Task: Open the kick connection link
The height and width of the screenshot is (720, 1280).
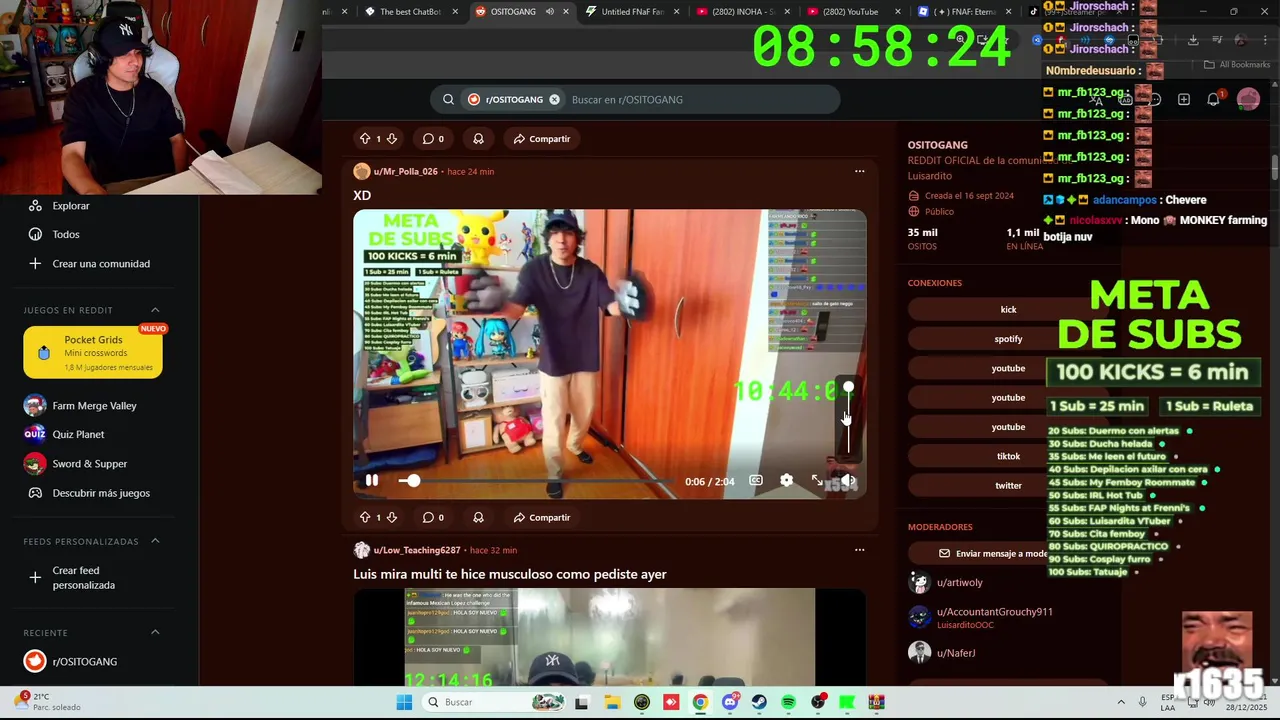Action: click(x=1008, y=310)
